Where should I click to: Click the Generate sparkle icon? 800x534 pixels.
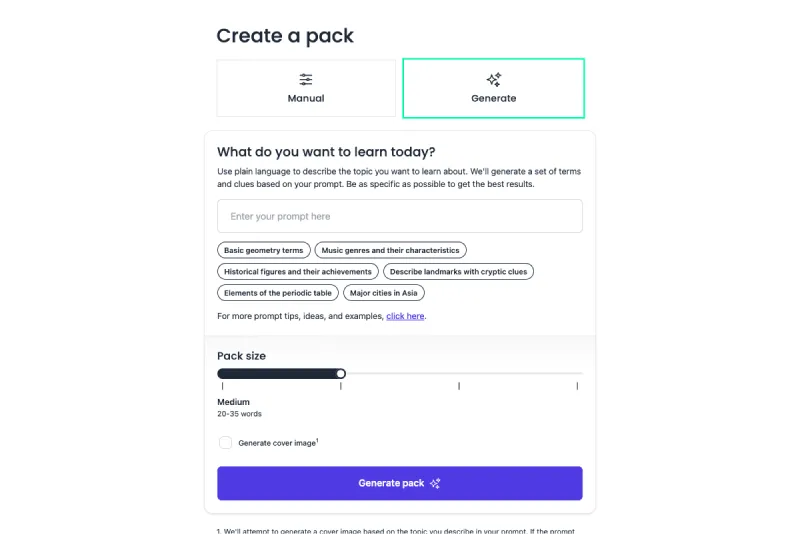pos(494,79)
